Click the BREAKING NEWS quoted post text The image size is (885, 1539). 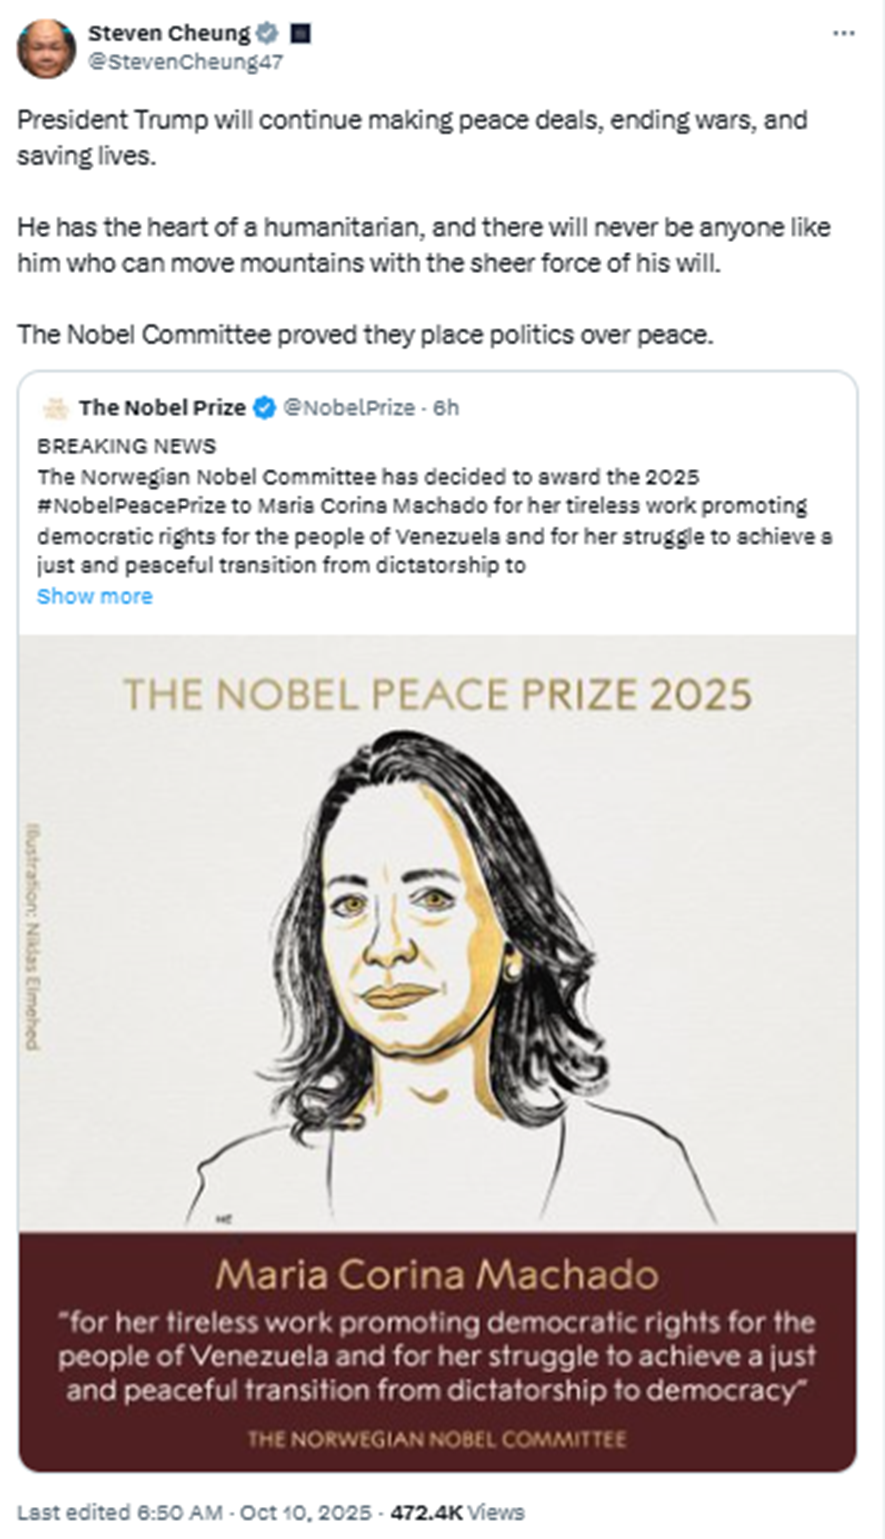click(x=126, y=446)
